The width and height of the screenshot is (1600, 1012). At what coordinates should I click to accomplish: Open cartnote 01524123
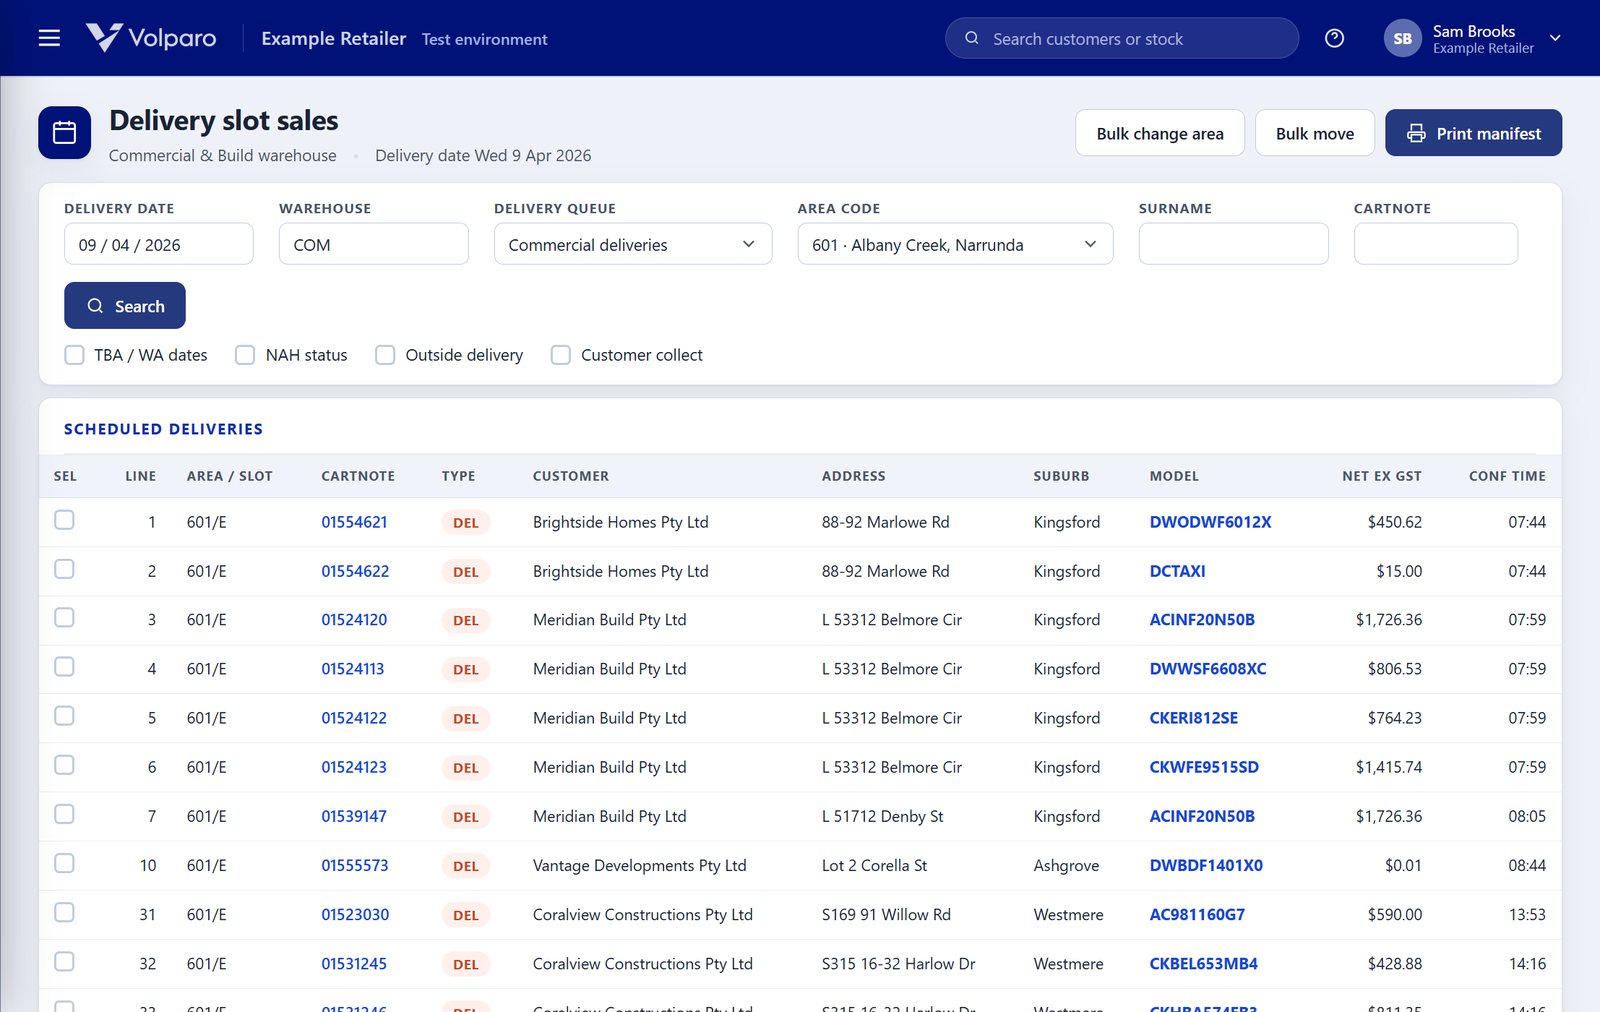[354, 767]
